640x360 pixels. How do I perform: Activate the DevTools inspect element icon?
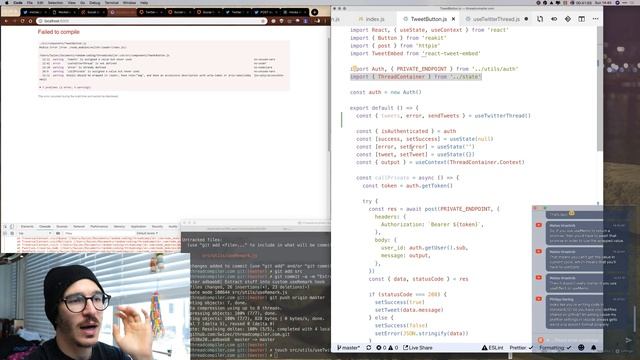point(5,227)
